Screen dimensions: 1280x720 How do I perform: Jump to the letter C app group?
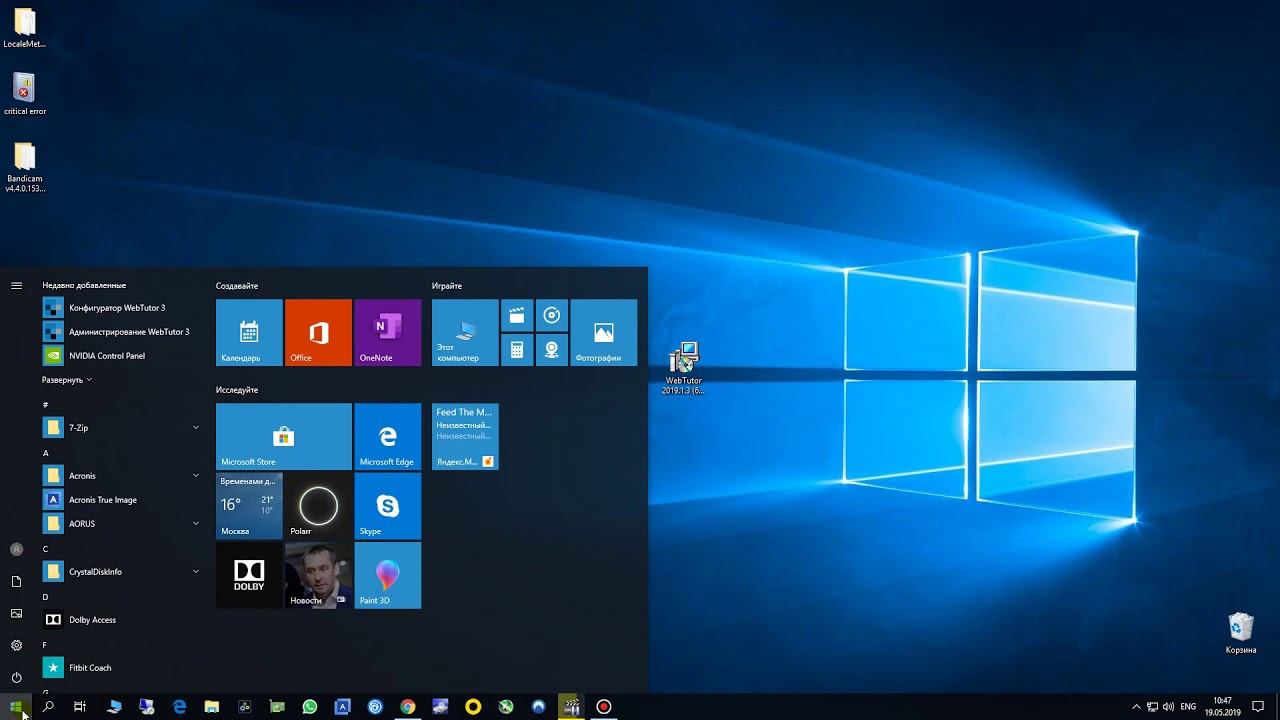[46, 549]
